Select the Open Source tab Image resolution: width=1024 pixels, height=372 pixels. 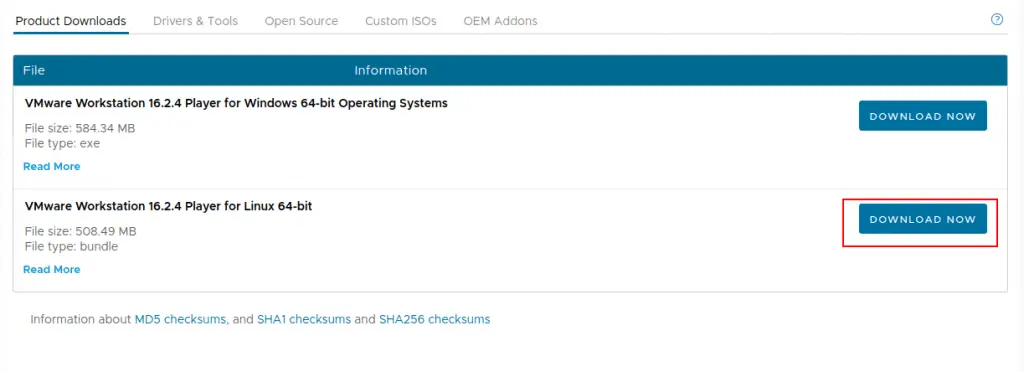301,21
